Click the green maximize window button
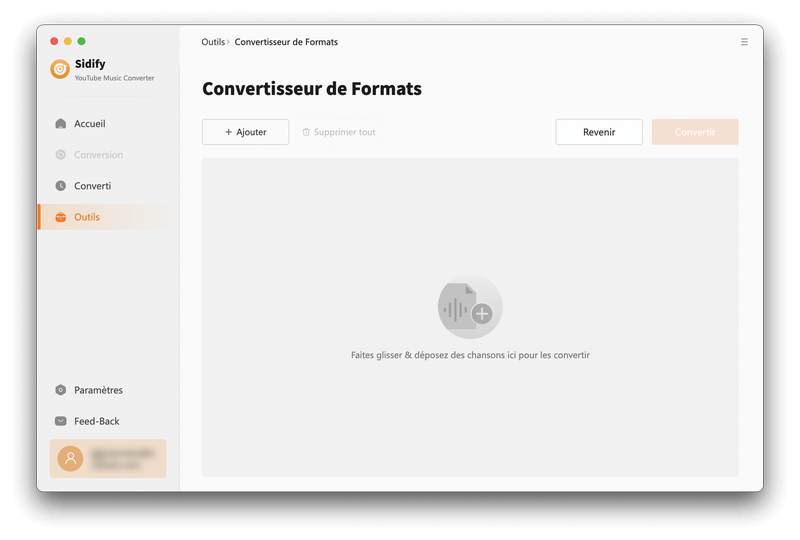The width and height of the screenshot is (800, 540). coord(82,41)
